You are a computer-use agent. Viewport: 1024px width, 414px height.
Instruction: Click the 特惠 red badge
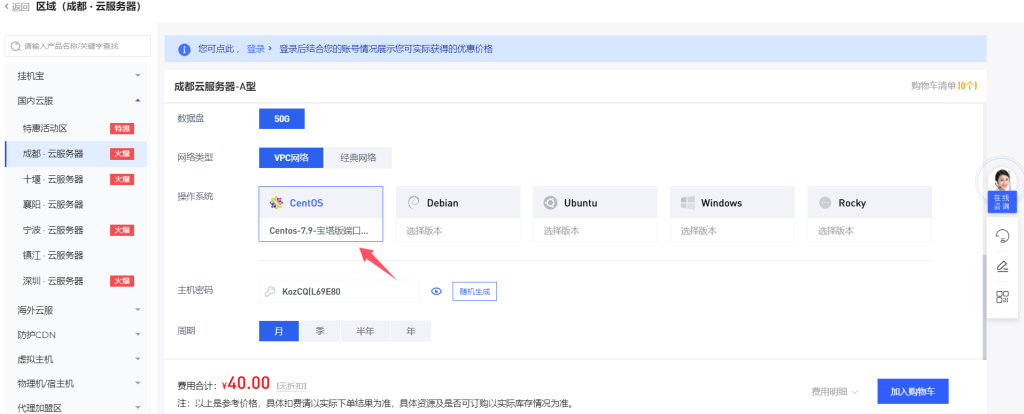122,128
